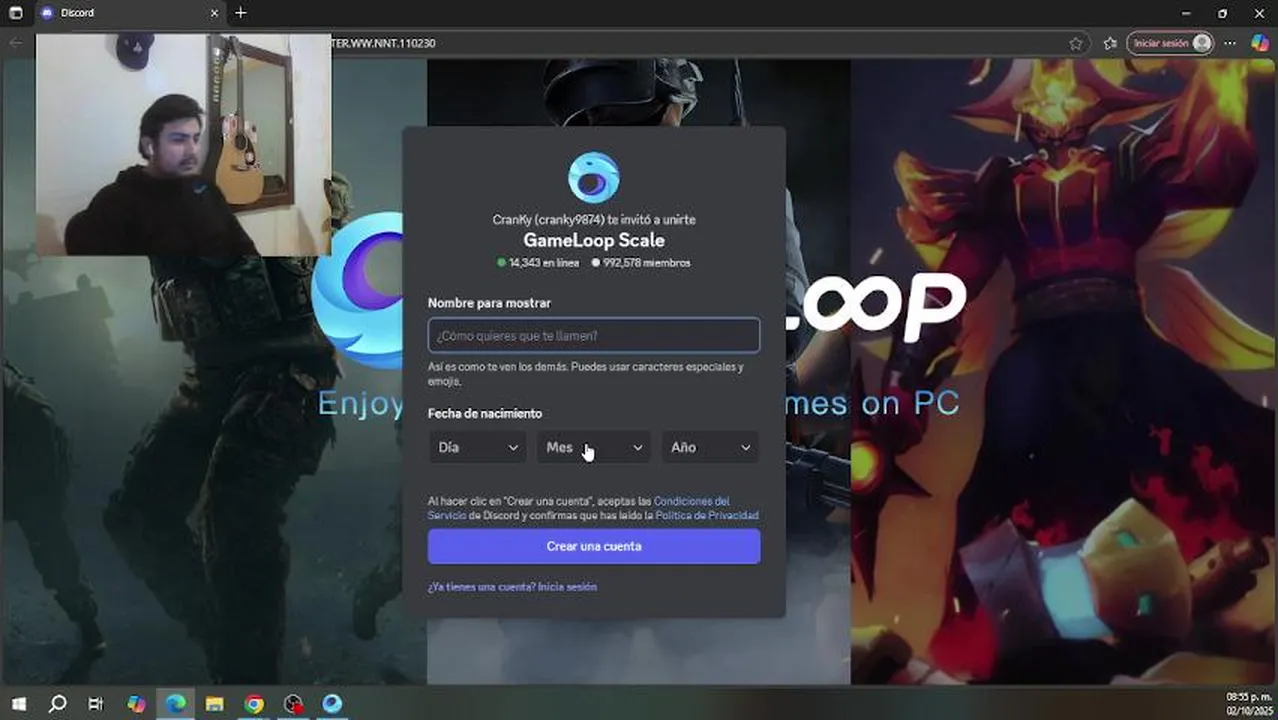Screen dimensions: 1278x720
Task: Open Task View in taskbar
Action: pyautogui.click(x=96, y=704)
